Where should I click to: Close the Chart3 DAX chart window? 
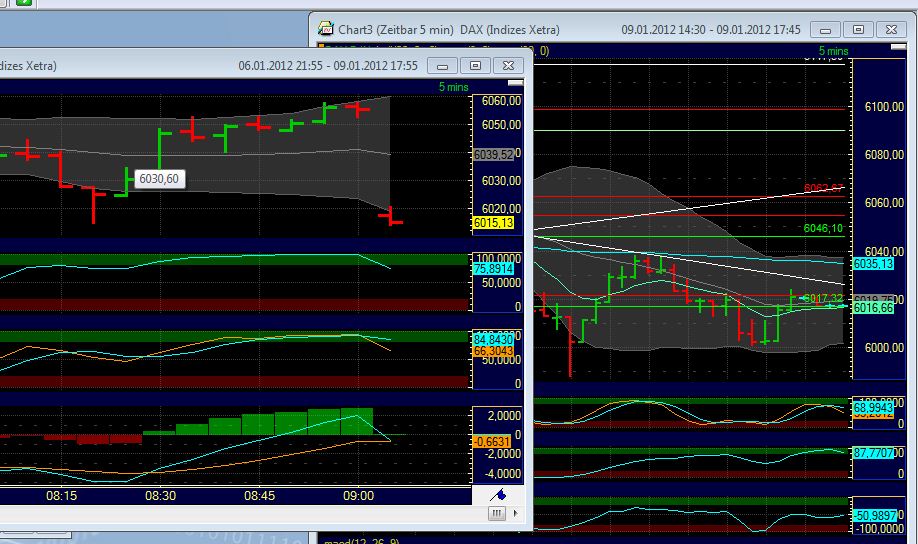pyautogui.click(x=890, y=30)
